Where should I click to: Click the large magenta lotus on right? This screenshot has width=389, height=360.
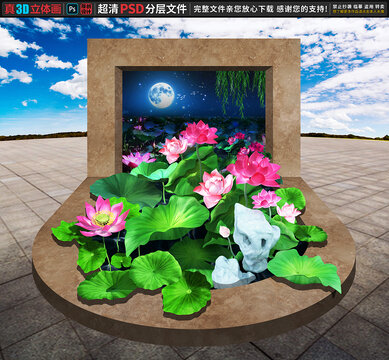coord(255,169)
